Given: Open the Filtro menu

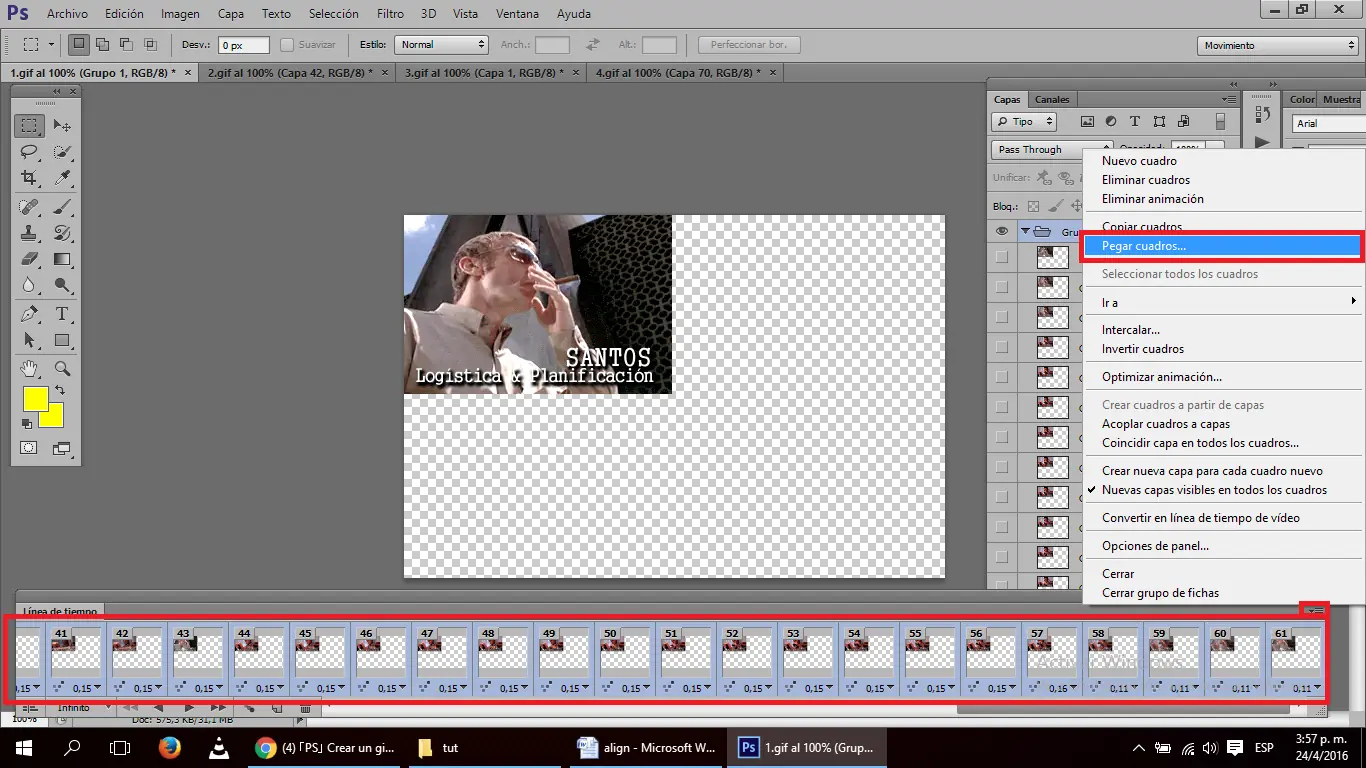Looking at the screenshot, I should [x=391, y=14].
